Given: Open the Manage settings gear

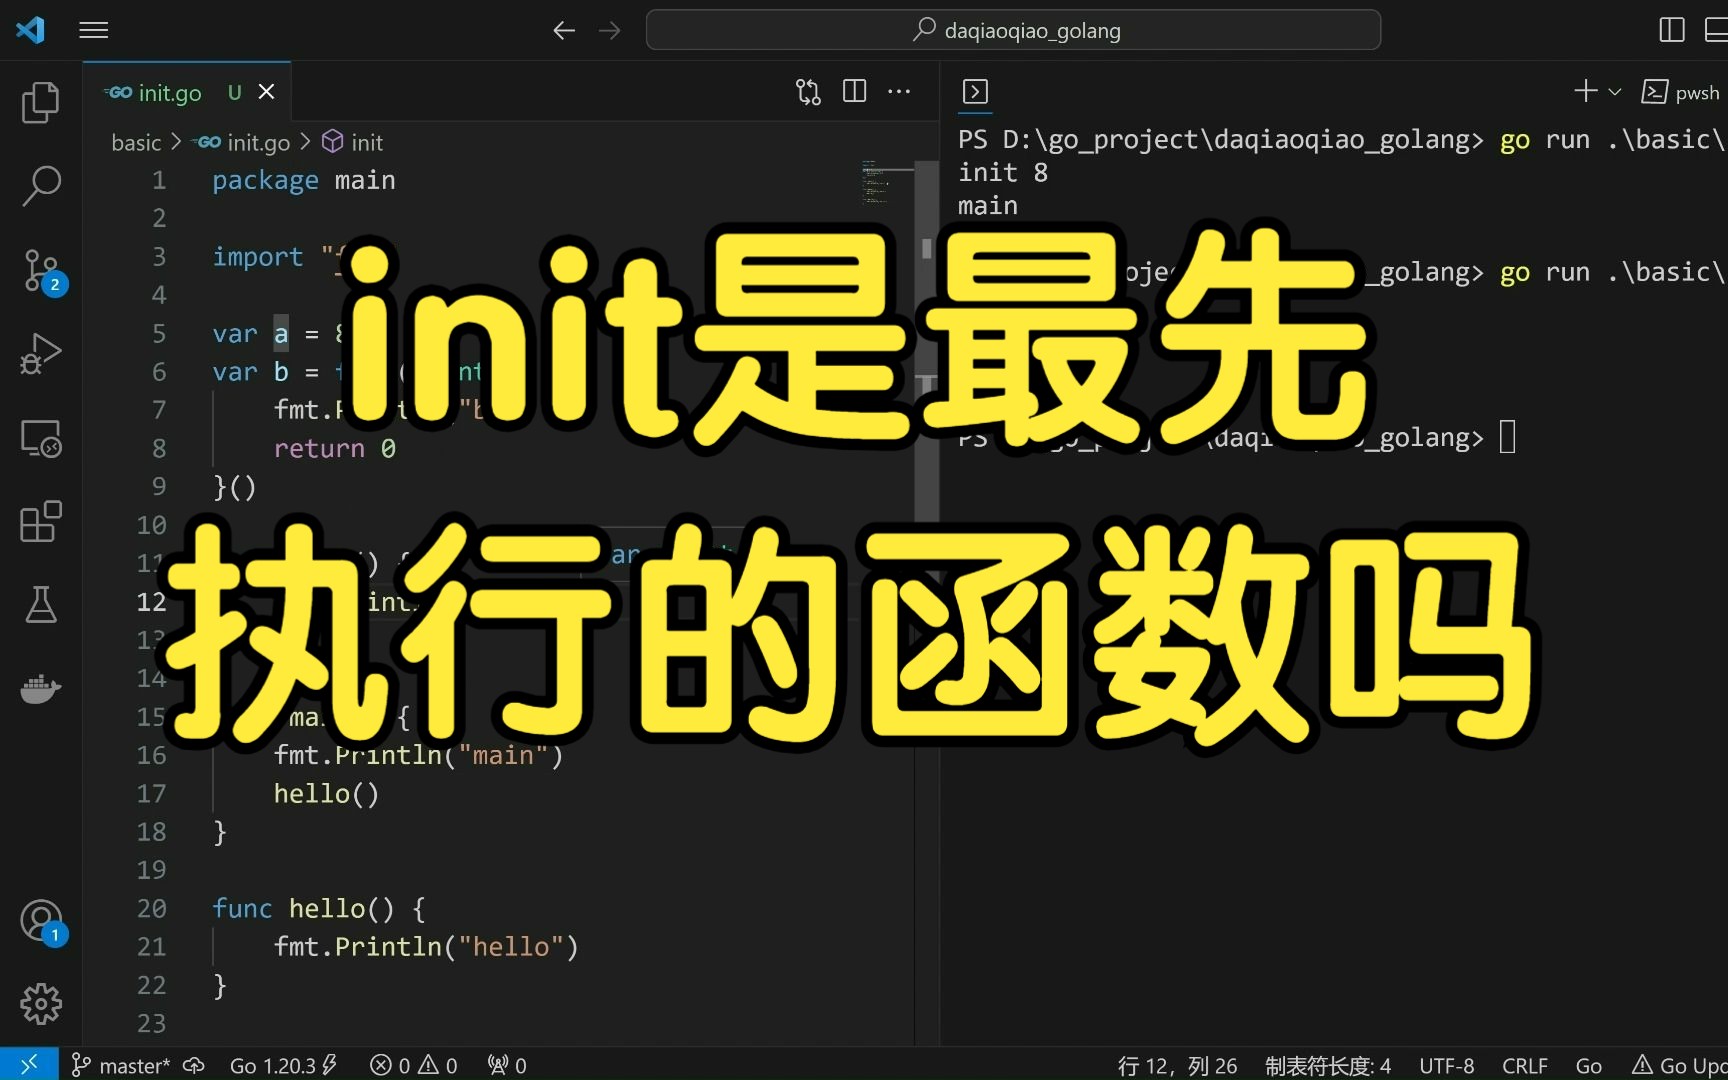Looking at the screenshot, I should [x=41, y=1003].
